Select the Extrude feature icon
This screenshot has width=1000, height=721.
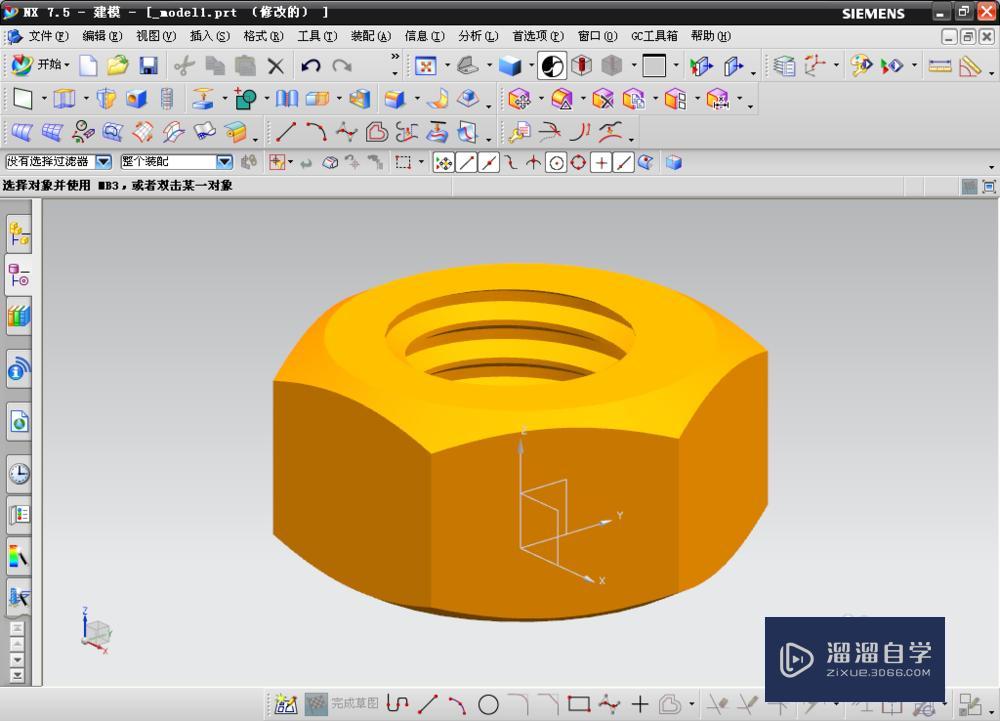[64, 99]
